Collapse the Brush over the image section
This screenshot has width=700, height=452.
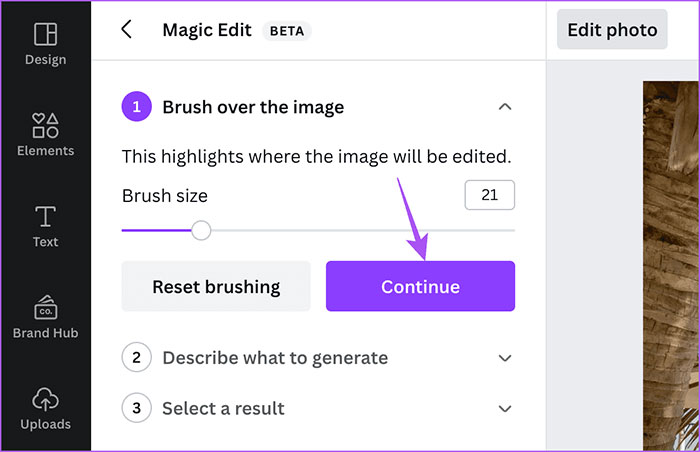pyautogui.click(x=505, y=107)
